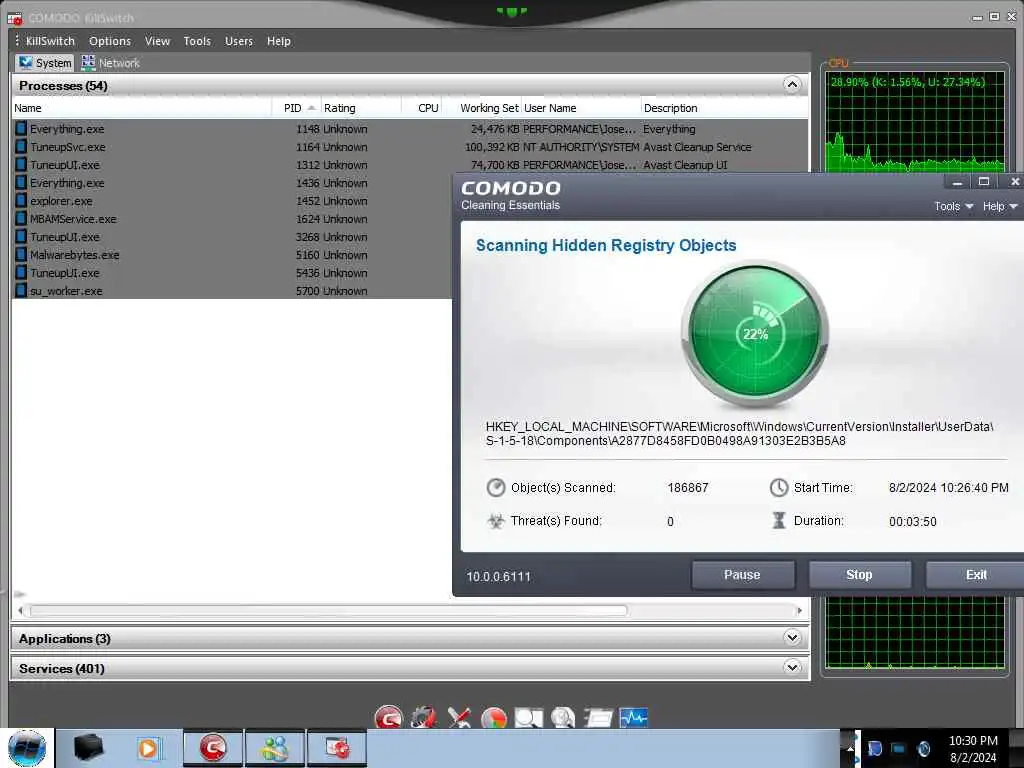The image size is (1024, 768).
Task: Switch to KillSwitch taskbar button
Action: (x=337, y=748)
